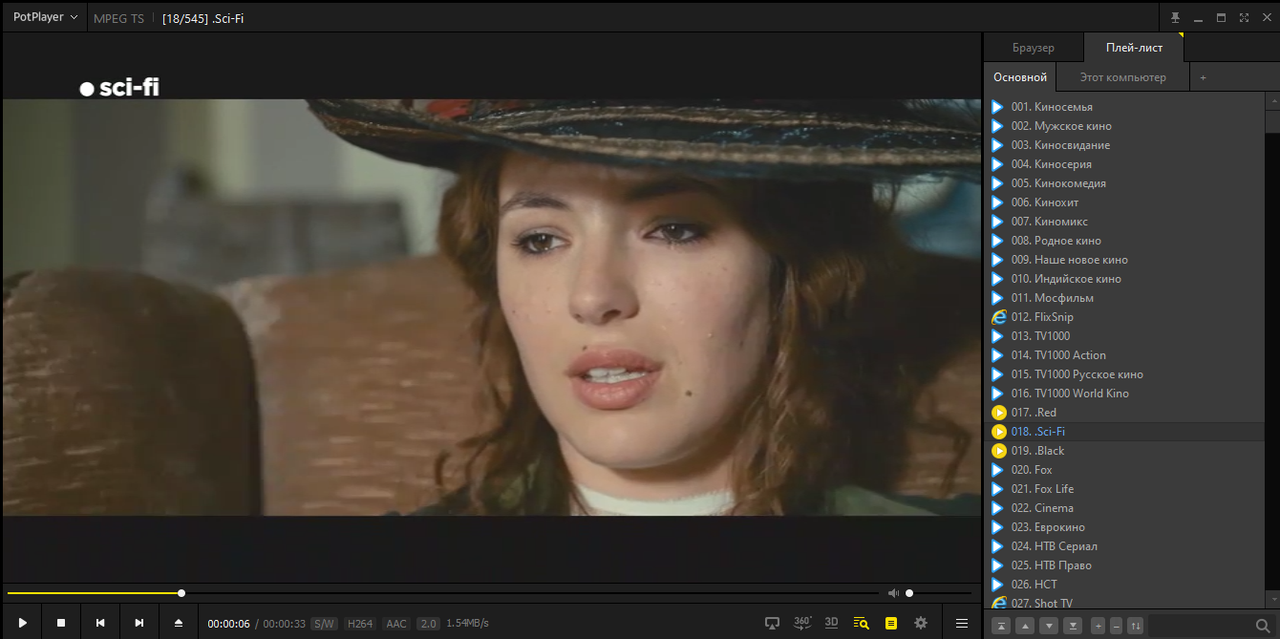Image resolution: width=1280 pixels, height=639 pixels.
Task: Stop the video playback
Action: pyautogui.click(x=61, y=623)
